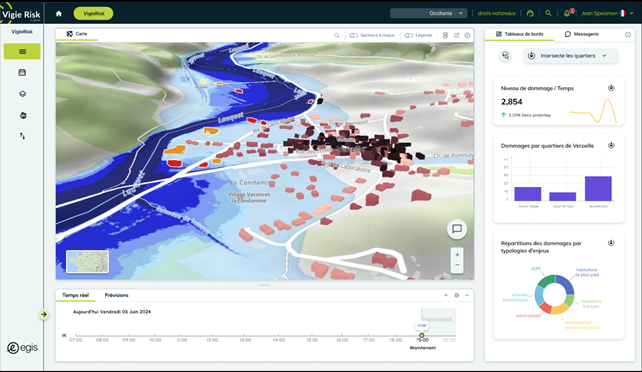Click the 19:00 timeline marker
The height and width of the screenshot is (372, 642).
[422, 335]
